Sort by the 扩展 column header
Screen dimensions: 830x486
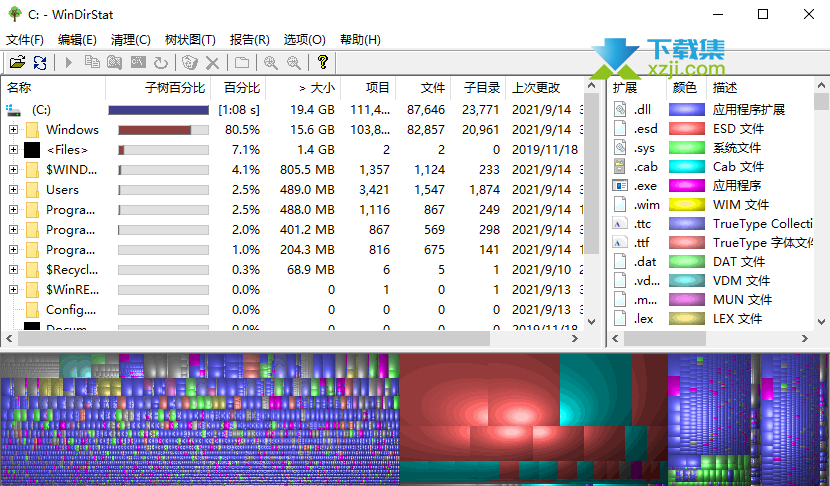pyautogui.click(x=637, y=88)
